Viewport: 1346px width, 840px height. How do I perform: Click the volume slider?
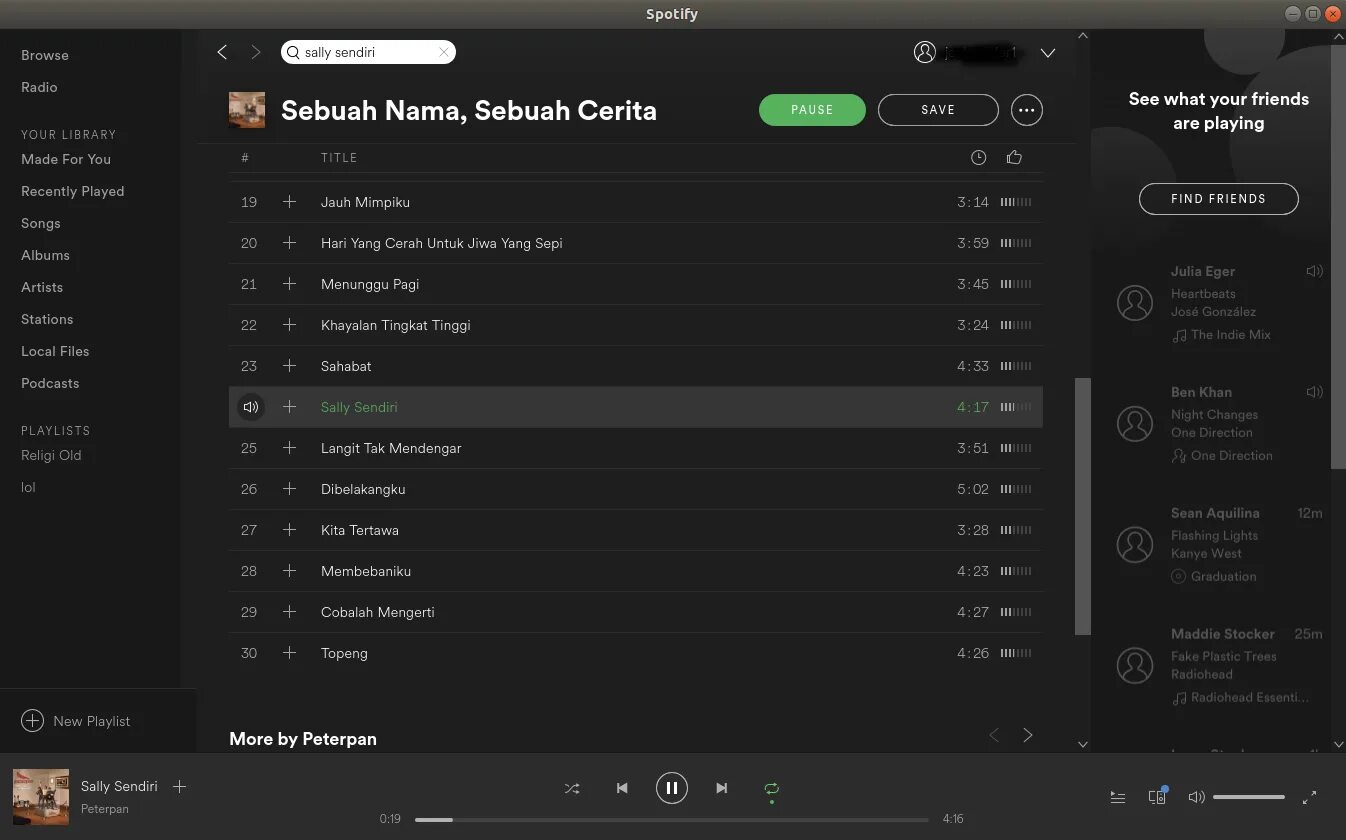click(1249, 797)
